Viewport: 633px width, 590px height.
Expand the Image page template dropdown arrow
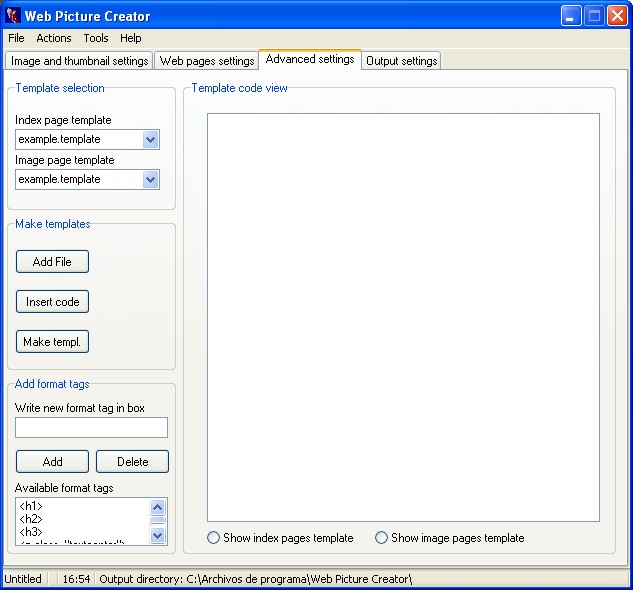point(151,180)
